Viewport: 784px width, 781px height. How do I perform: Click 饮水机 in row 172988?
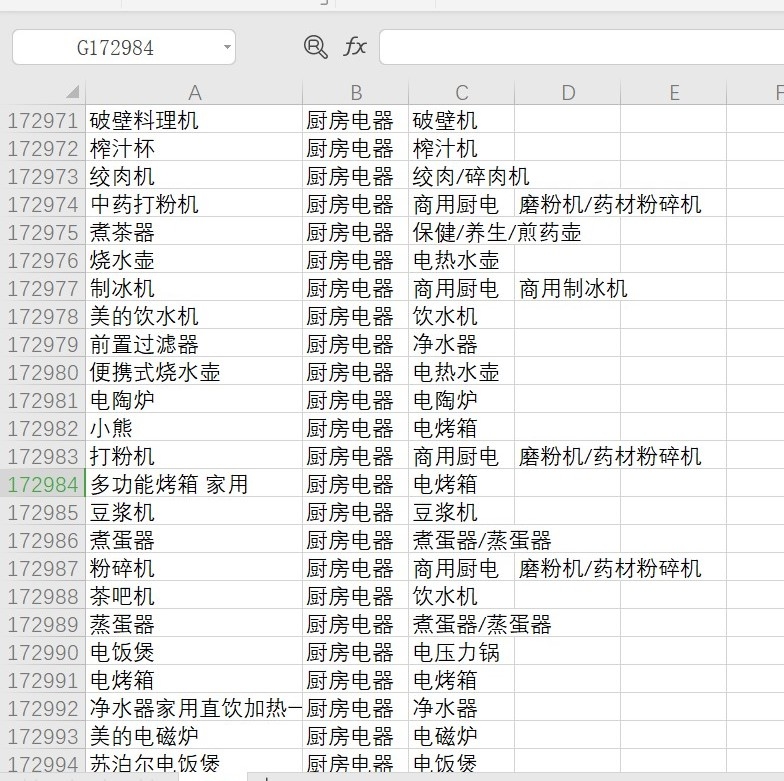point(462,596)
